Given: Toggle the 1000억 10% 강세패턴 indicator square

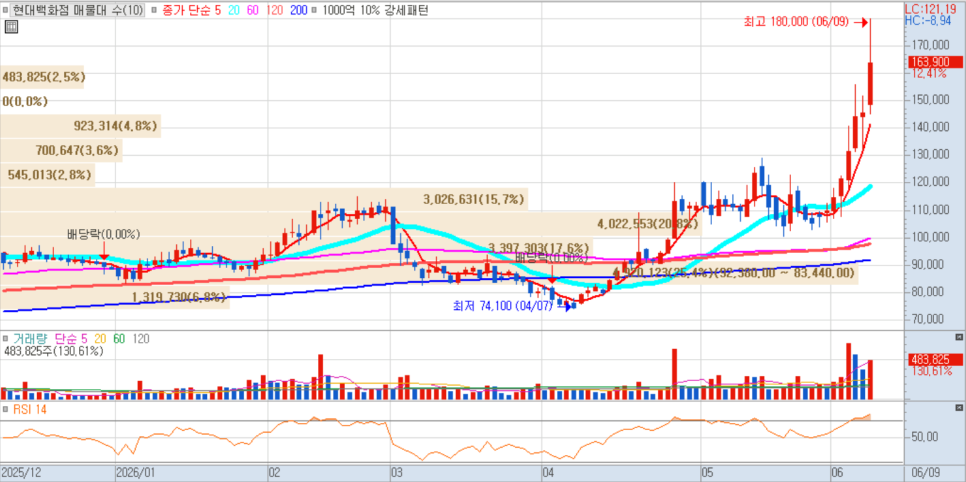Looking at the screenshot, I should tap(315, 10).
